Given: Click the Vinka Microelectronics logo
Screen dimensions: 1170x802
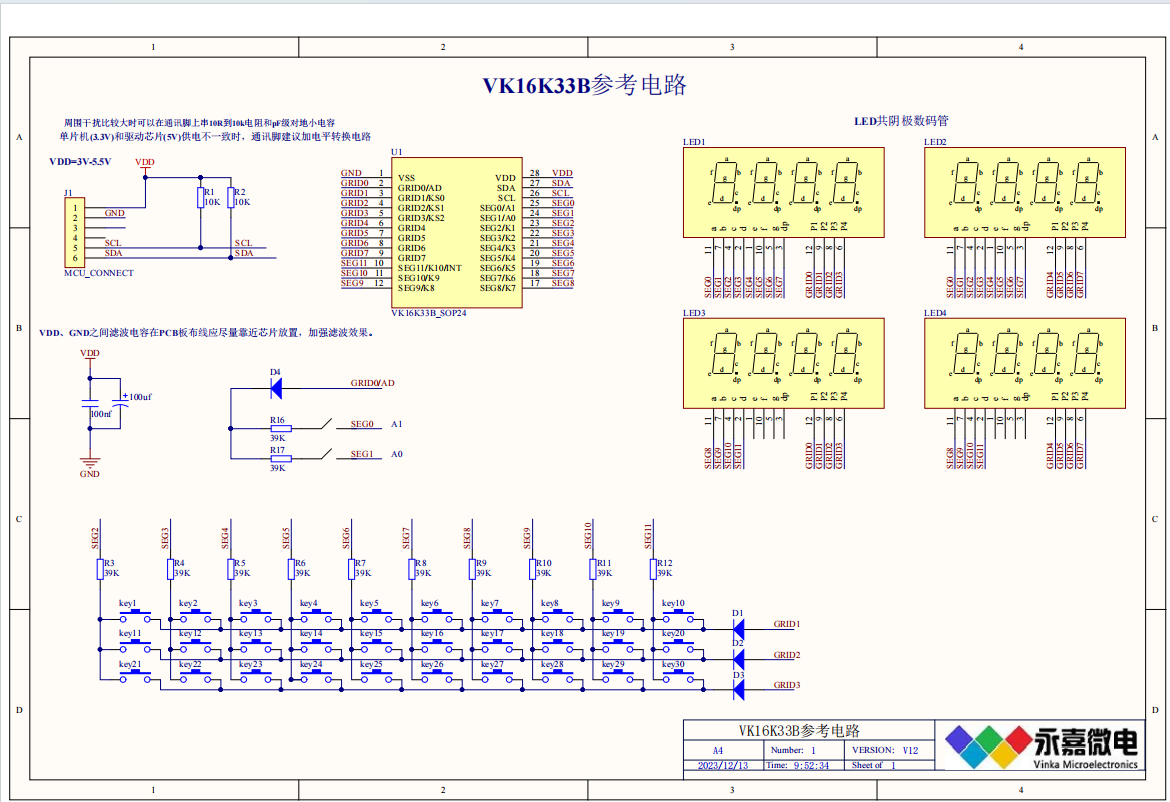Looking at the screenshot, I should 1041,746.
